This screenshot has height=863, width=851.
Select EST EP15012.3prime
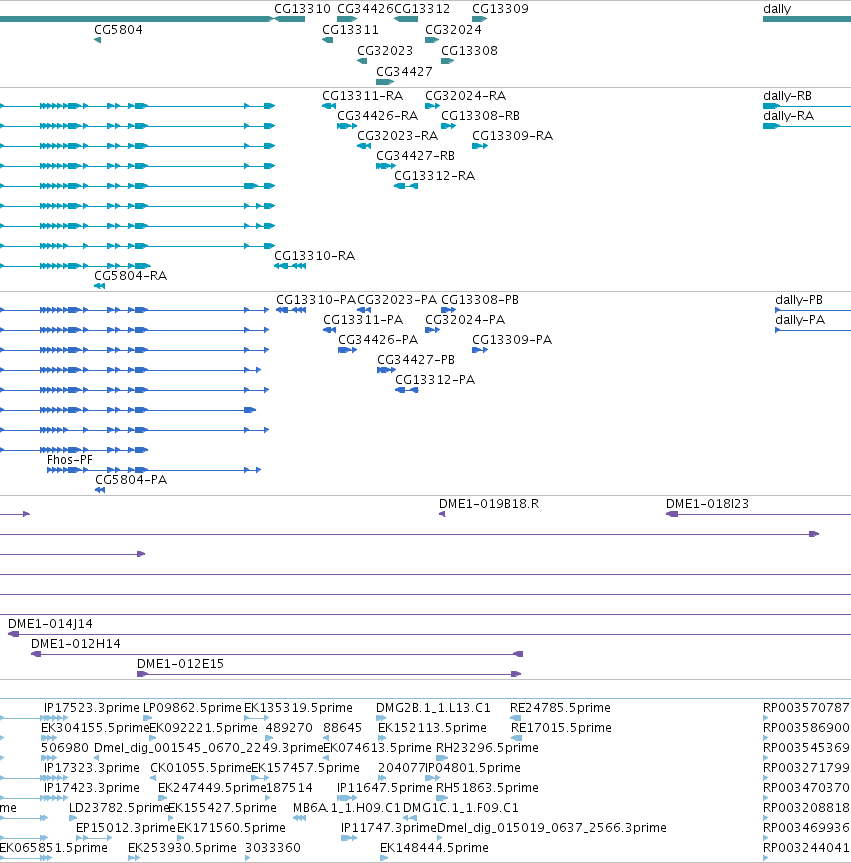click(x=126, y=828)
